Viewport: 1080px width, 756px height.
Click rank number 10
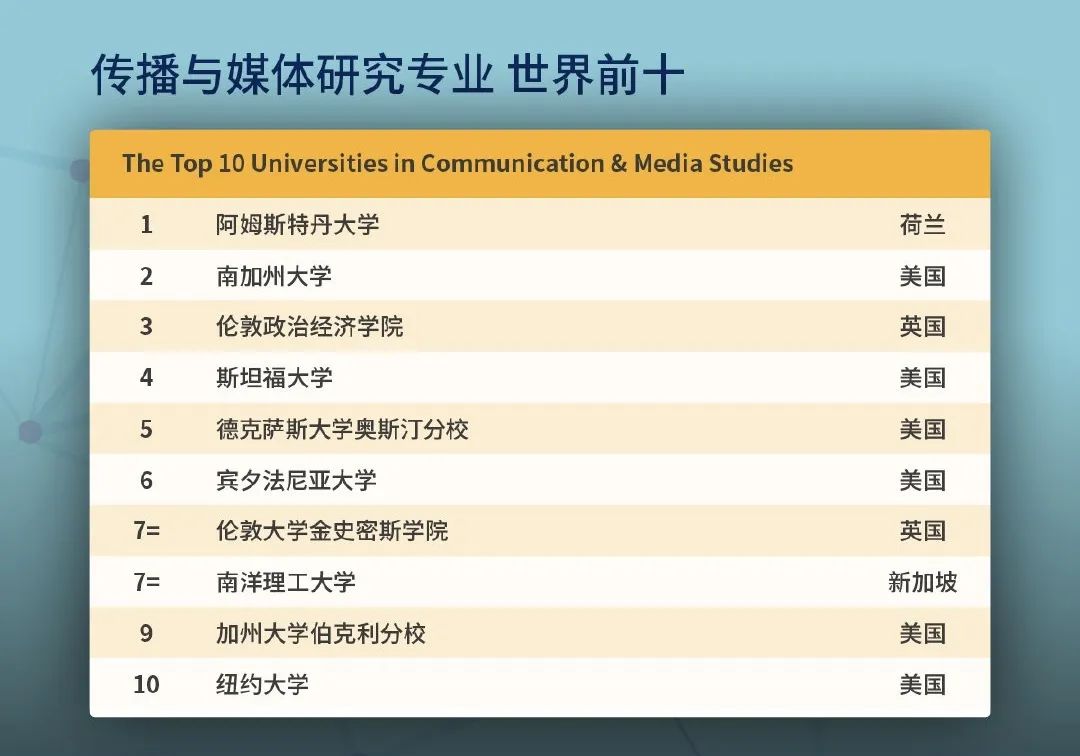coord(146,685)
